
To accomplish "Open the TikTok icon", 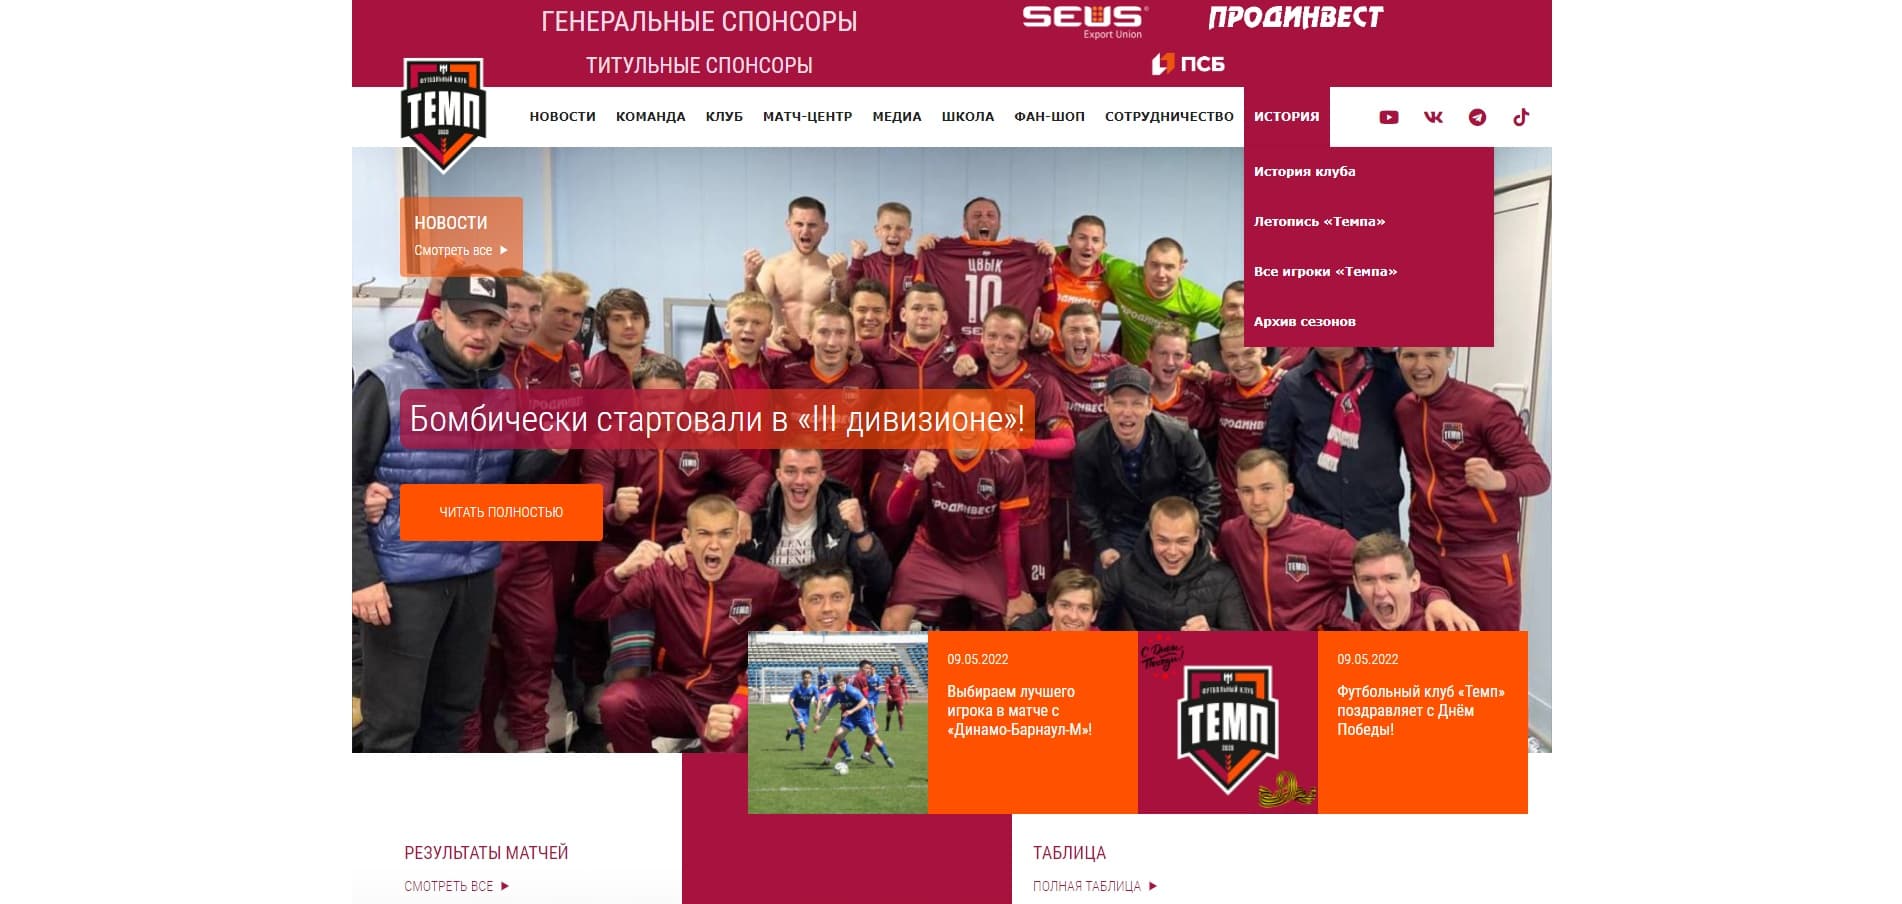I will pyautogui.click(x=1521, y=117).
